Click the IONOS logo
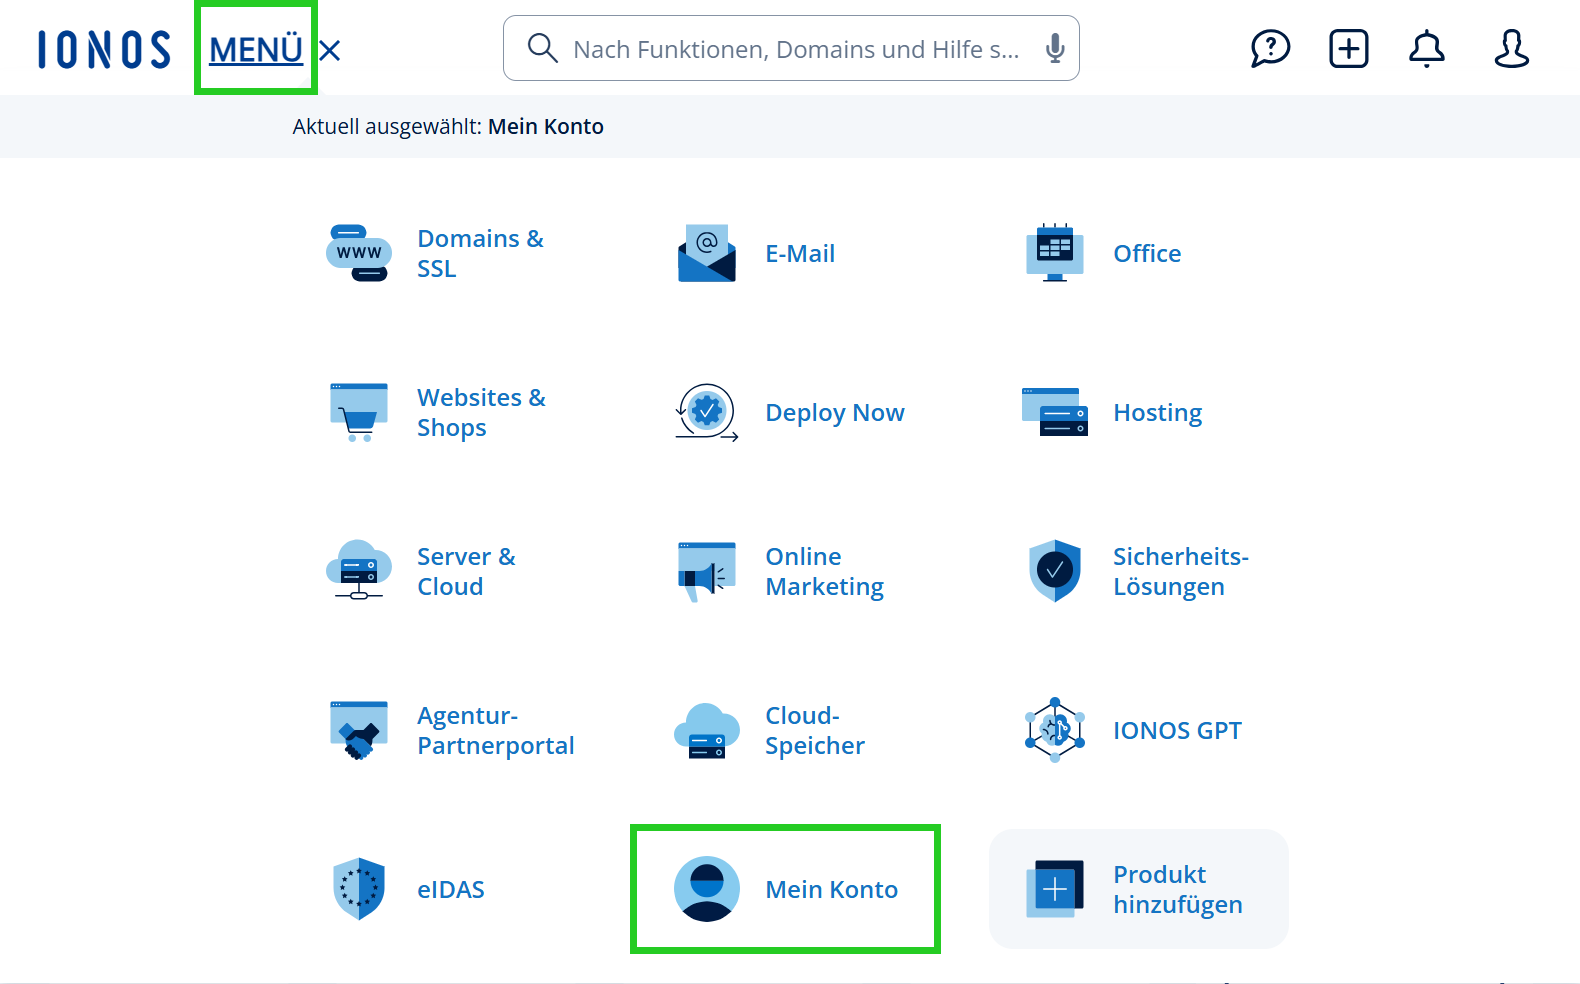This screenshot has width=1580, height=984. point(104,50)
